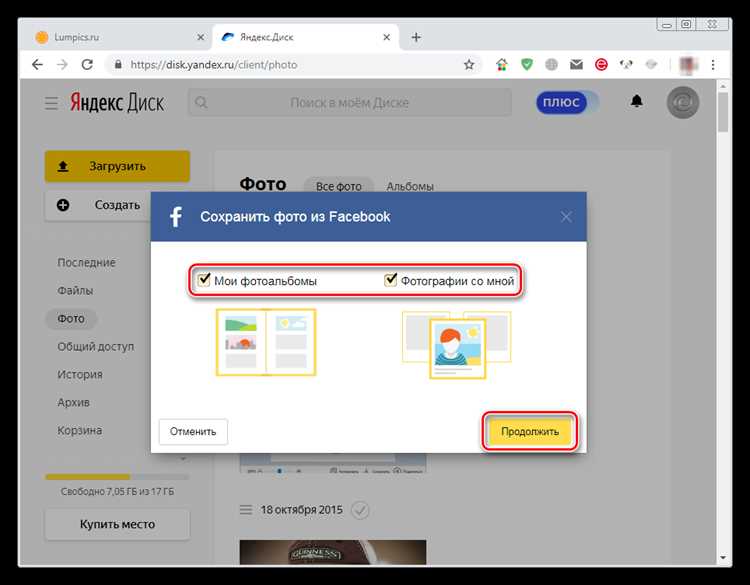Viewport: 750px width, 585px height.
Task: Open the hamburger menu near Яндекс Диск
Action: coord(51,103)
